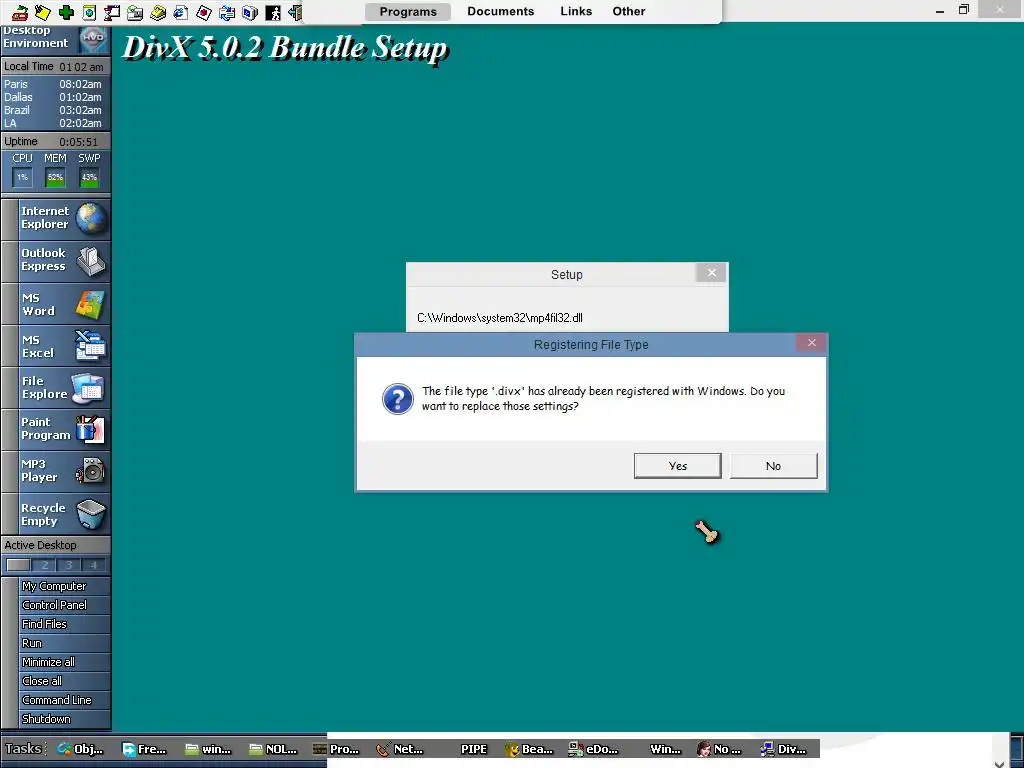Click the hourglass window icon in top toolbar
The width and height of the screenshot is (1024, 768).
point(112,12)
